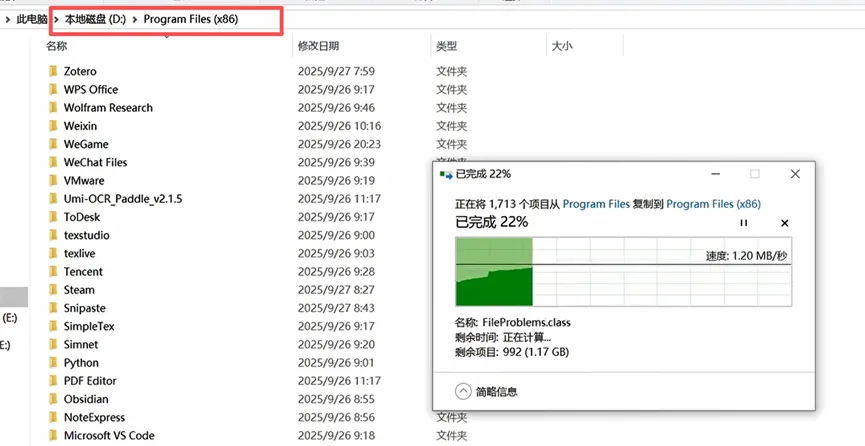Click the 速度: 1.20 MB/秒 label
The image size is (865, 446).
tap(746, 256)
